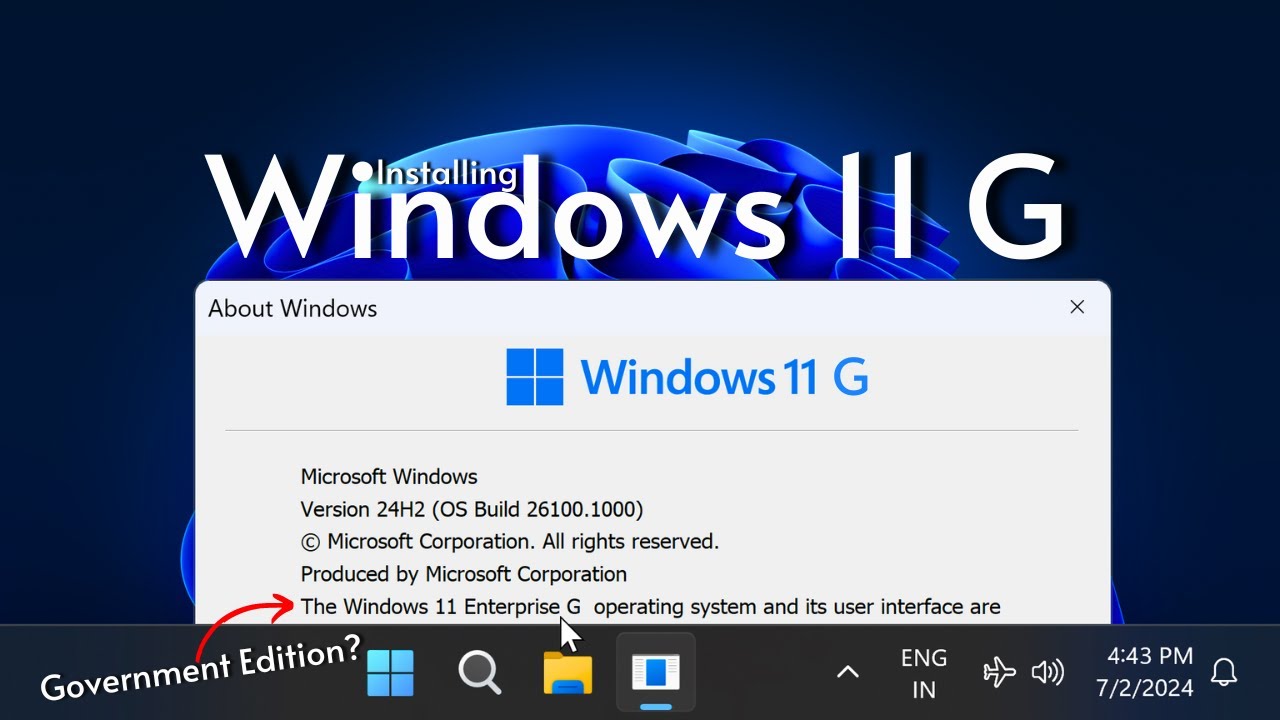
Task: Launch File Explorer from taskbar
Action: pos(568,673)
